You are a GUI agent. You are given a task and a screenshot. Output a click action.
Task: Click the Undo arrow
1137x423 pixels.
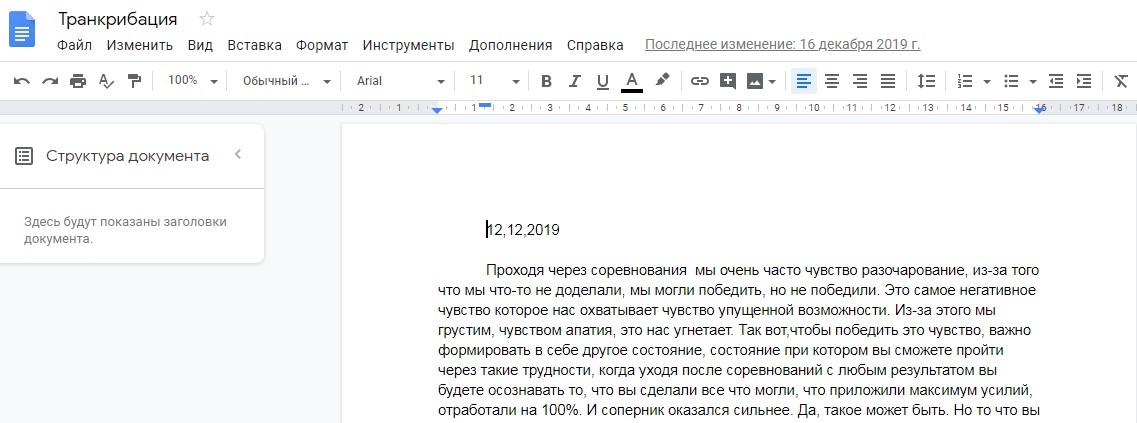(x=22, y=81)
